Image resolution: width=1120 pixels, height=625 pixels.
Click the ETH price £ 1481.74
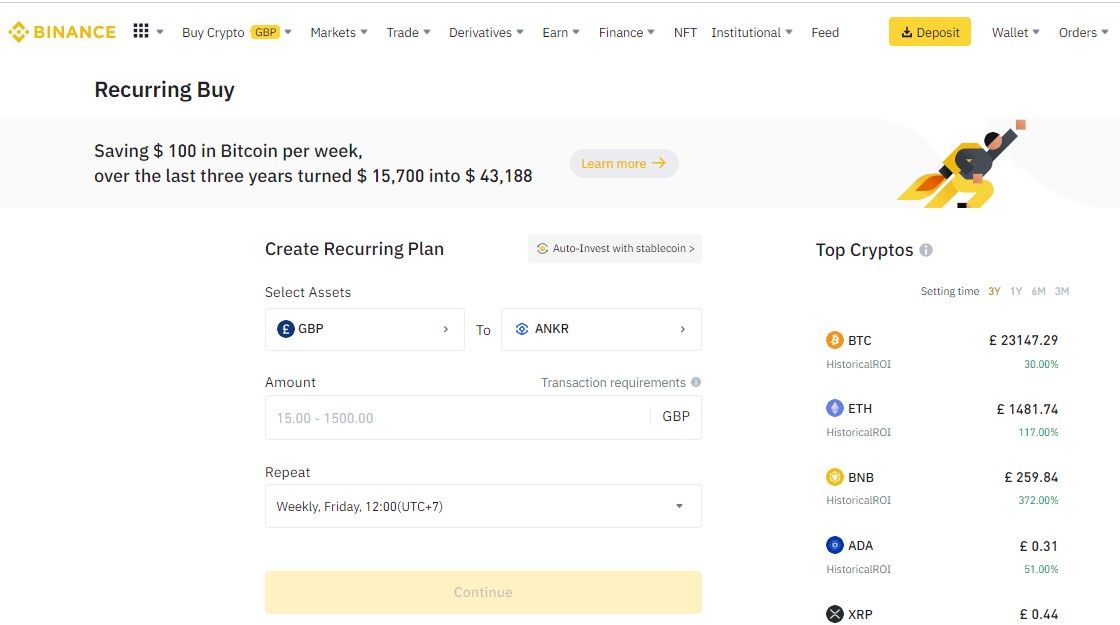tap(1027, 409)
